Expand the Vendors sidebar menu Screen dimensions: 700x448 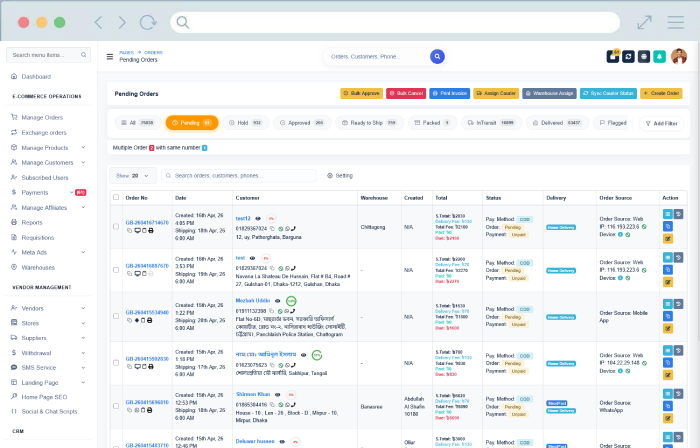pos(33,308)
